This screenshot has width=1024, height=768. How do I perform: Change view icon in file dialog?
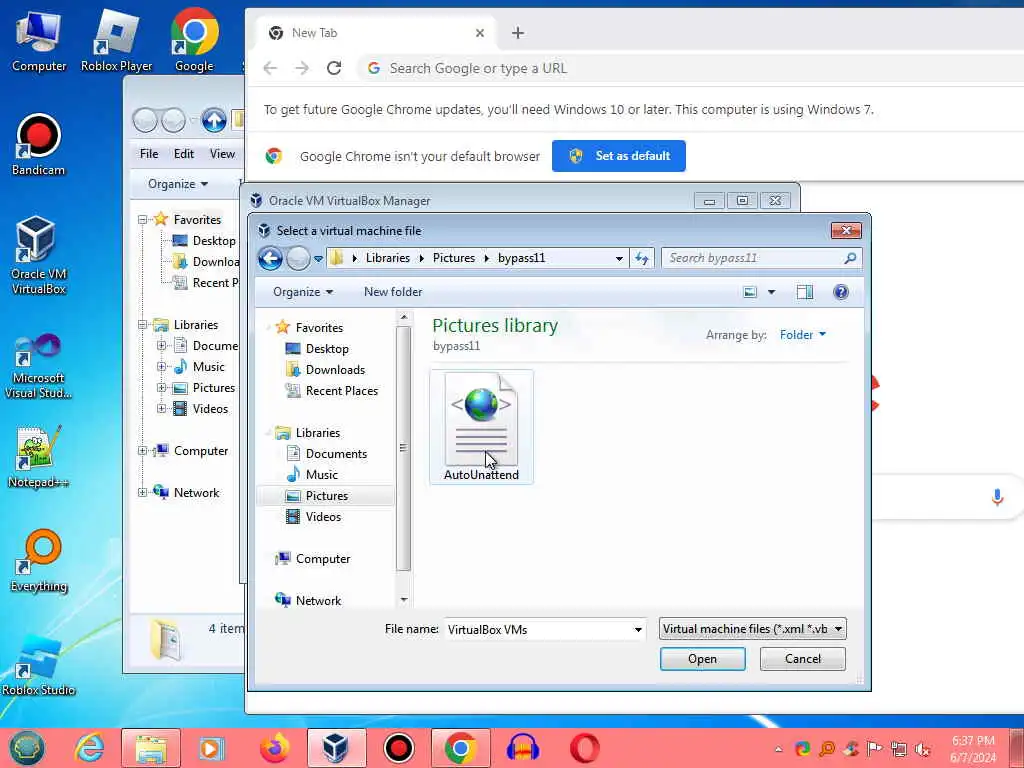[x=750, y=292]
